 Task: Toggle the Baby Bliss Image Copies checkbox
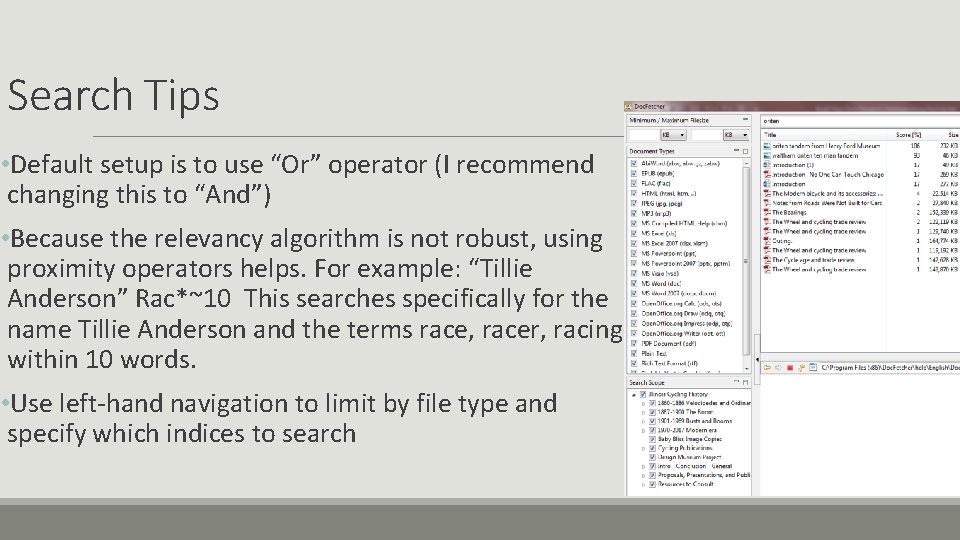[x=652, y=439]
